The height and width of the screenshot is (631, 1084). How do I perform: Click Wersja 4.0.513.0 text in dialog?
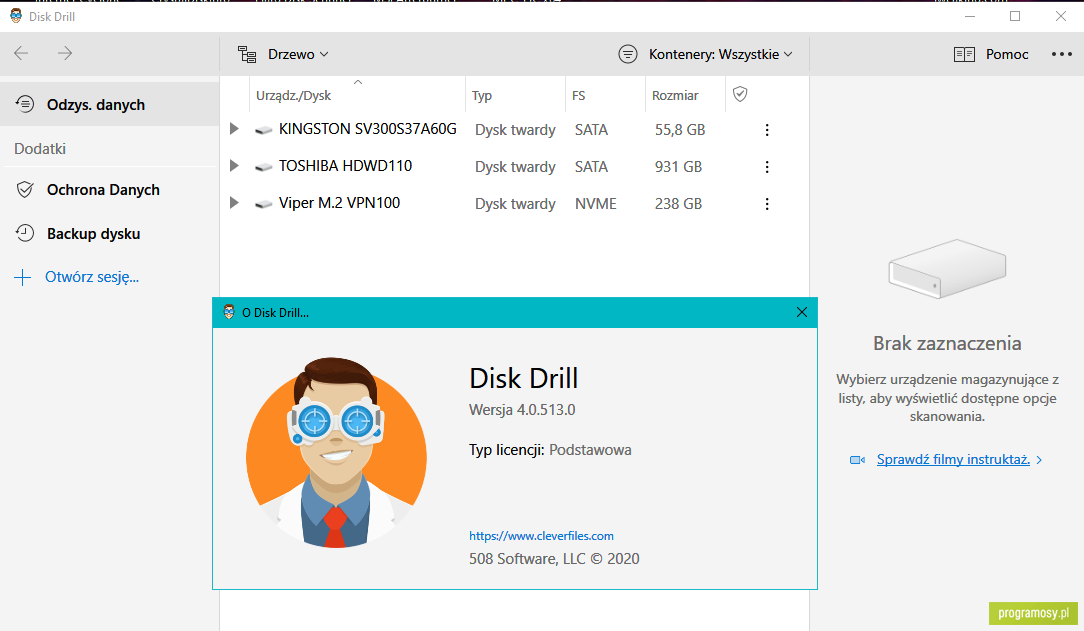click(522, 410)
